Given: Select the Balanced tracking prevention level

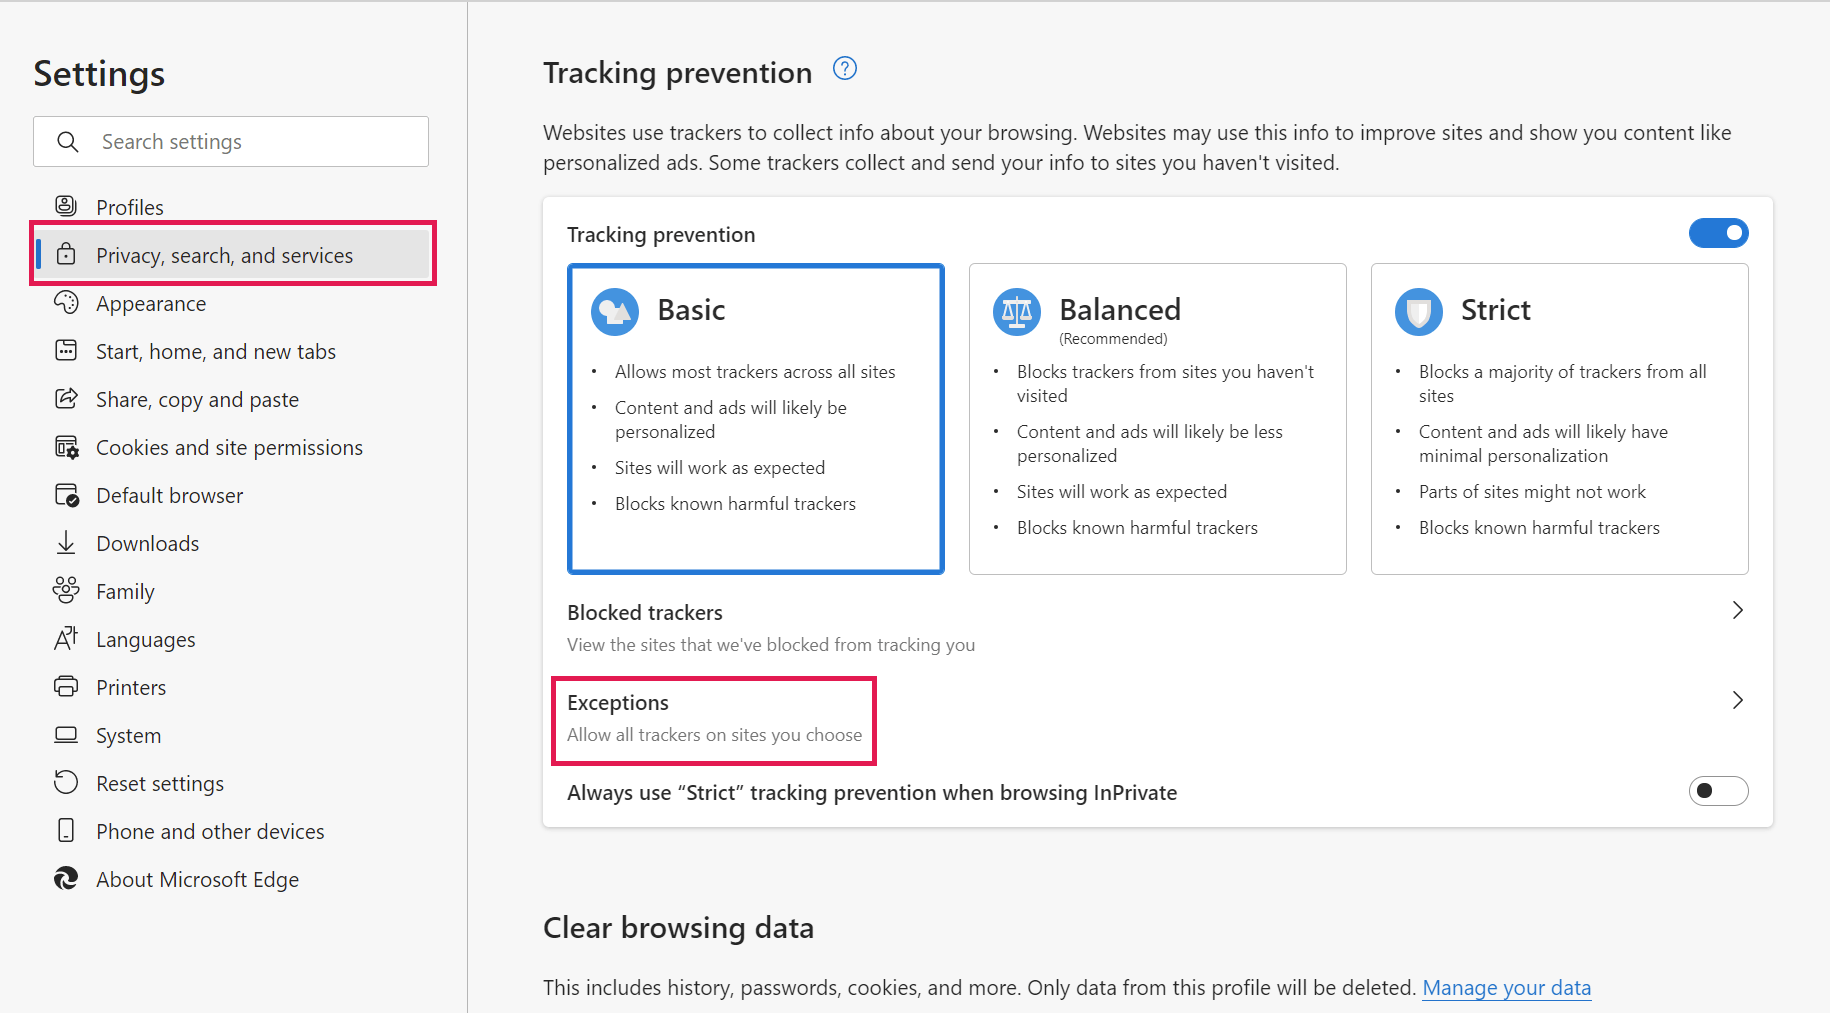Looking at the screenshot, I should [x=1157, y=420].
